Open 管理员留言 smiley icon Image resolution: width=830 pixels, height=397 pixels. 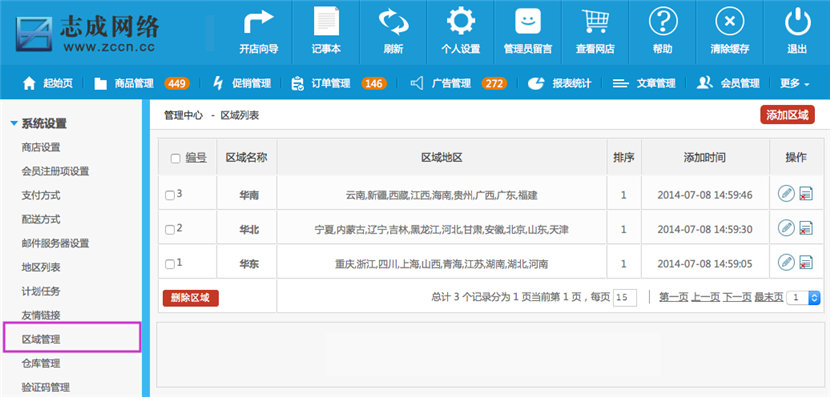[528, 22]
